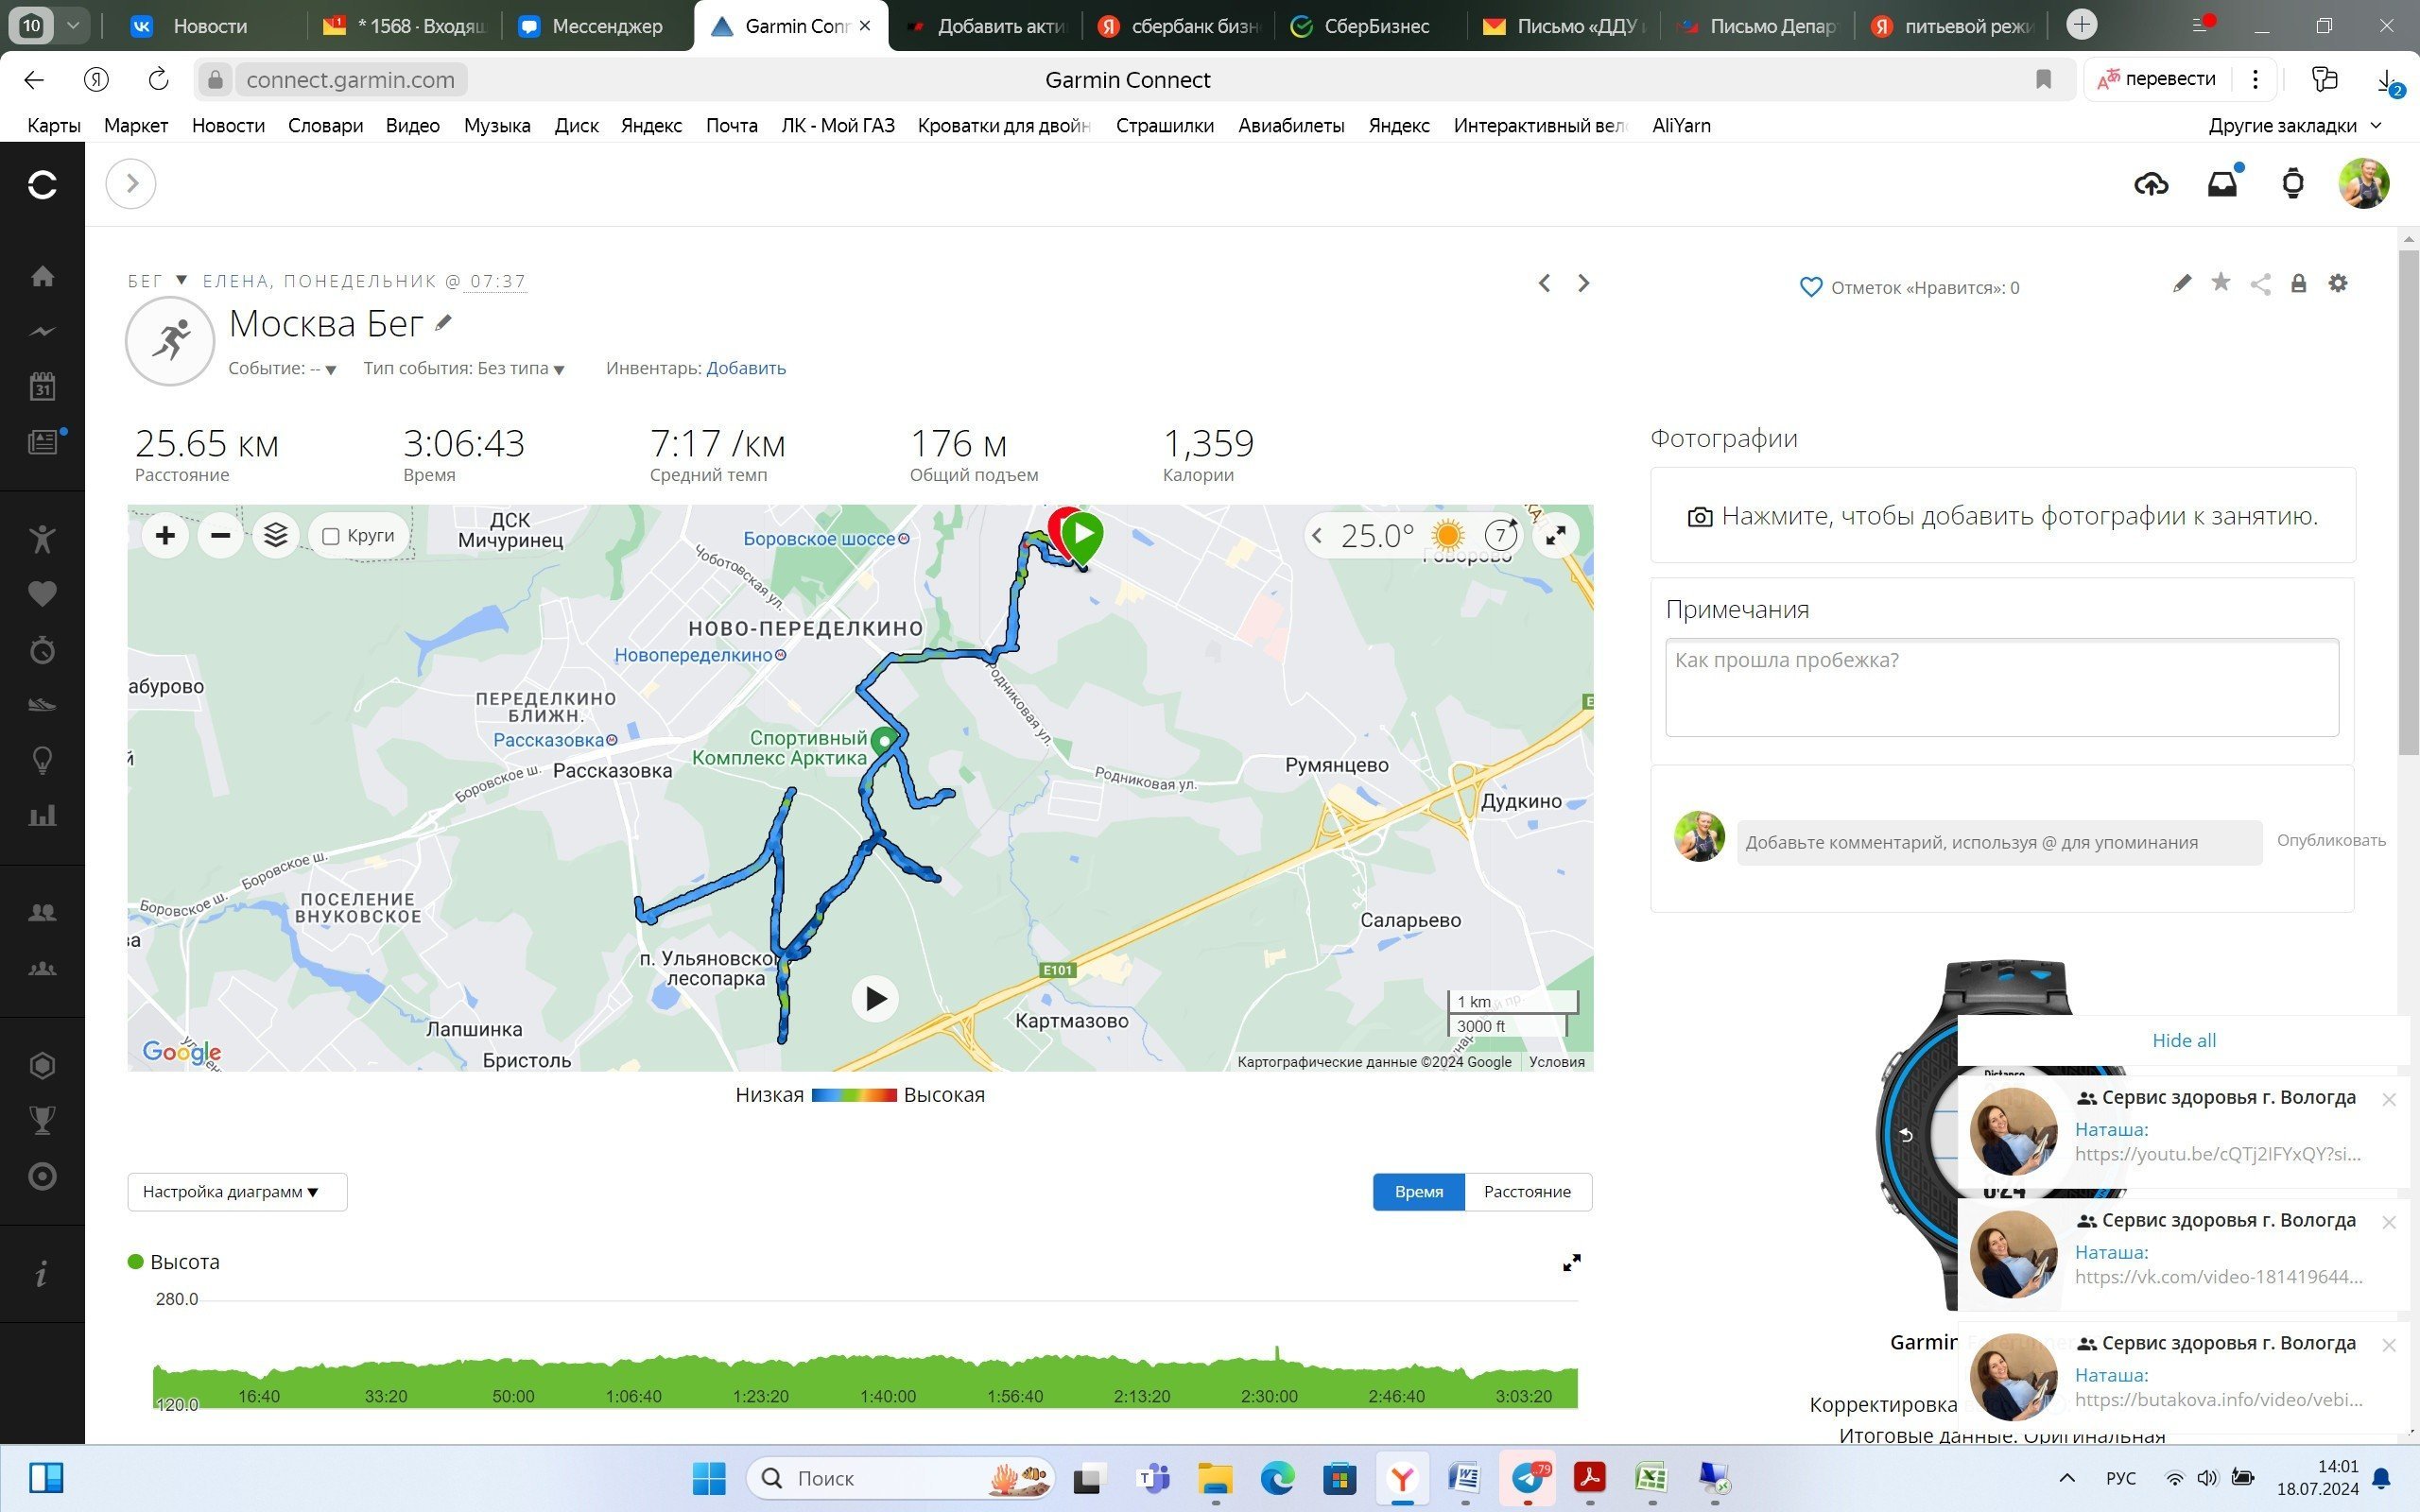Dismiss the vk.com video notification

(x=2389, y=1222)
